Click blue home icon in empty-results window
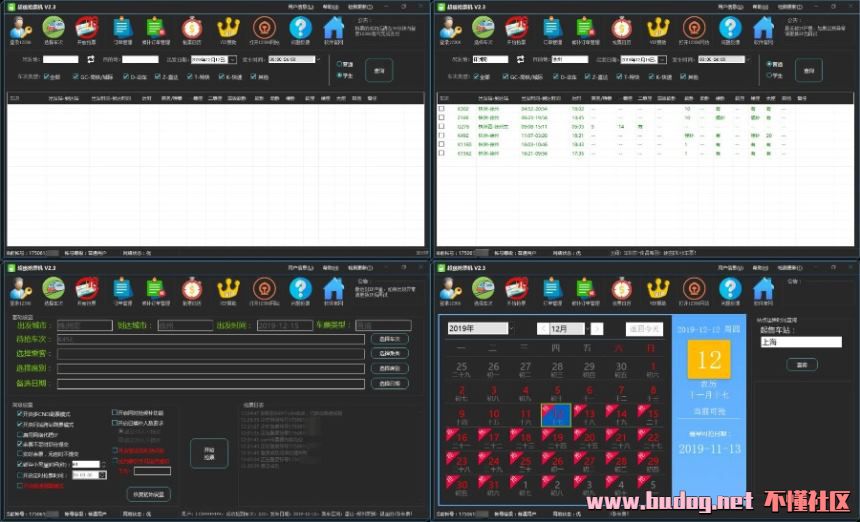The height and width of the screenshot is (522, 860). click(x=333, y=27)
